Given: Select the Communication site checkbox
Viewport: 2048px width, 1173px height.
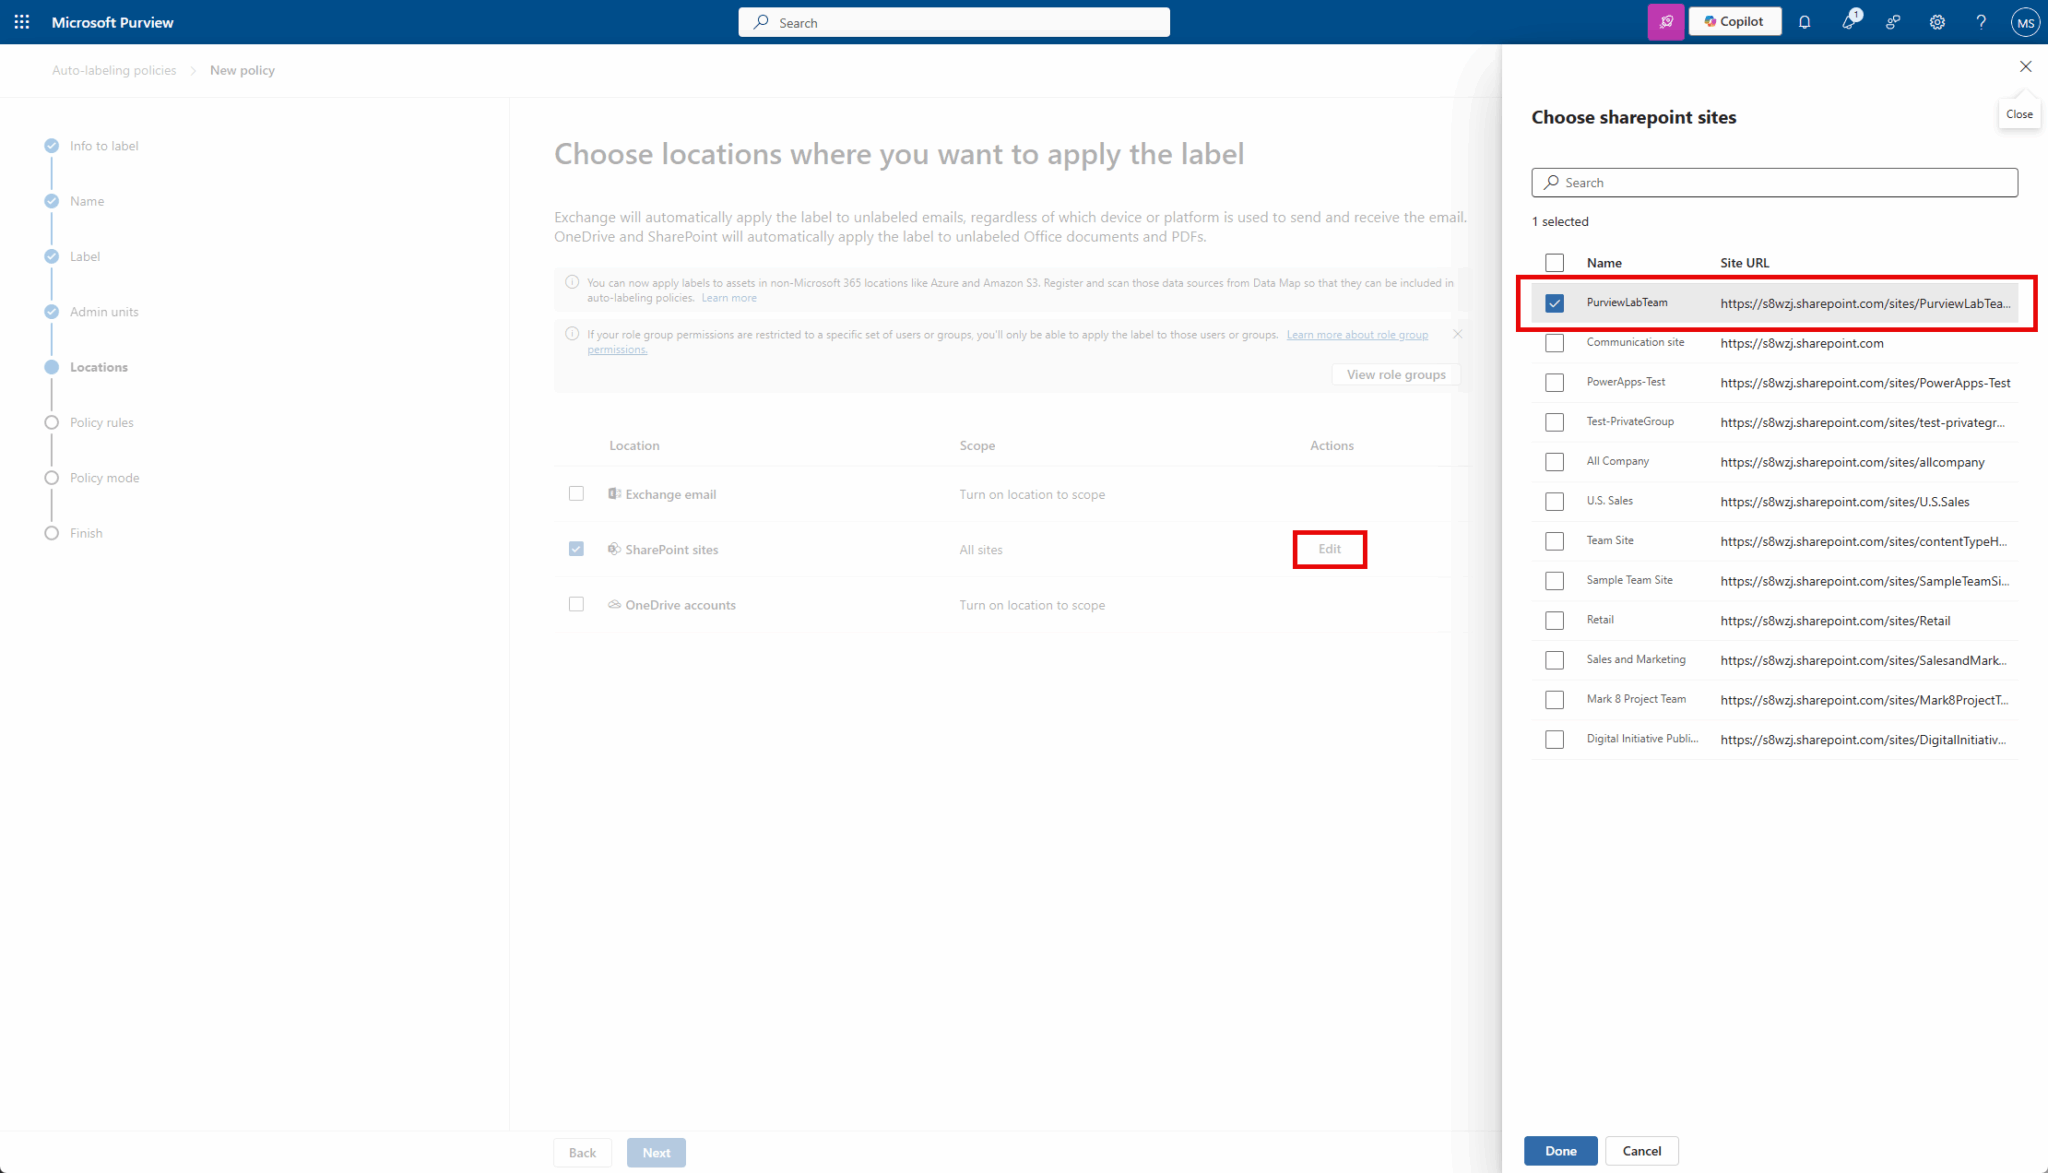Looking at the screenshot, I should pyautogui.click(x=1554, y=343).
